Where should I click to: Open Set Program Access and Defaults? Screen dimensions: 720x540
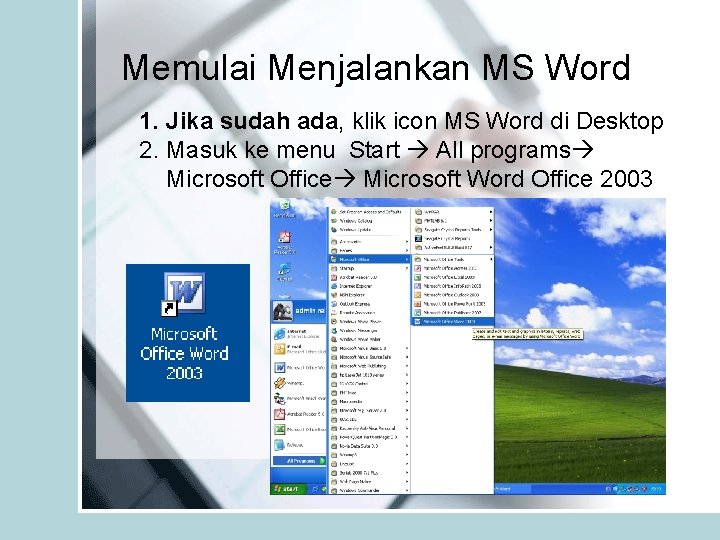pyautogui.click(x=369, y=212)
